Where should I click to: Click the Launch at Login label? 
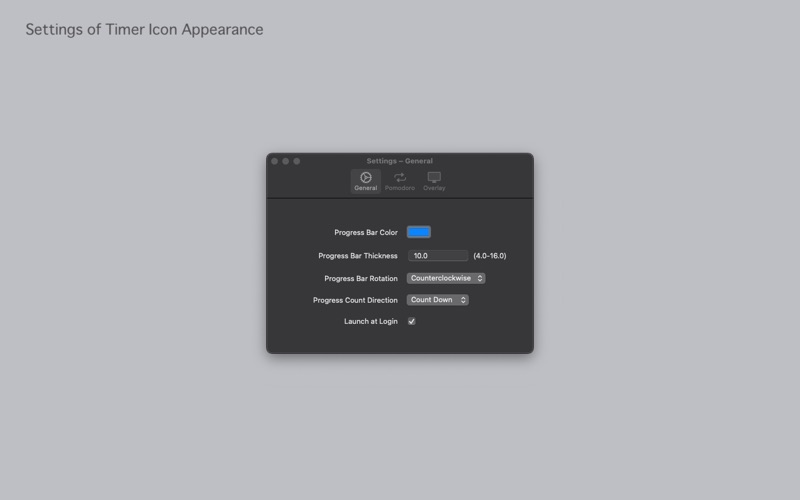(370, 321)
